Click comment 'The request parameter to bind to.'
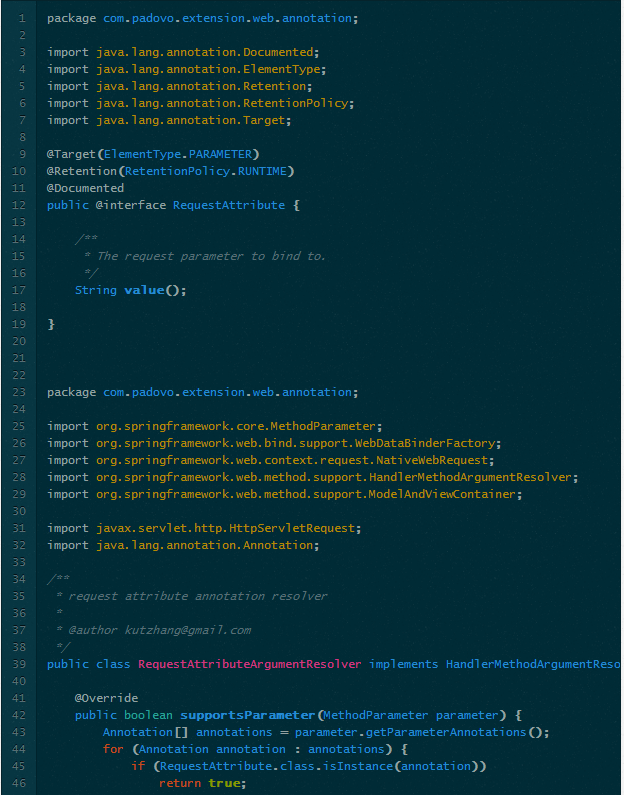 tap(211, 256)
